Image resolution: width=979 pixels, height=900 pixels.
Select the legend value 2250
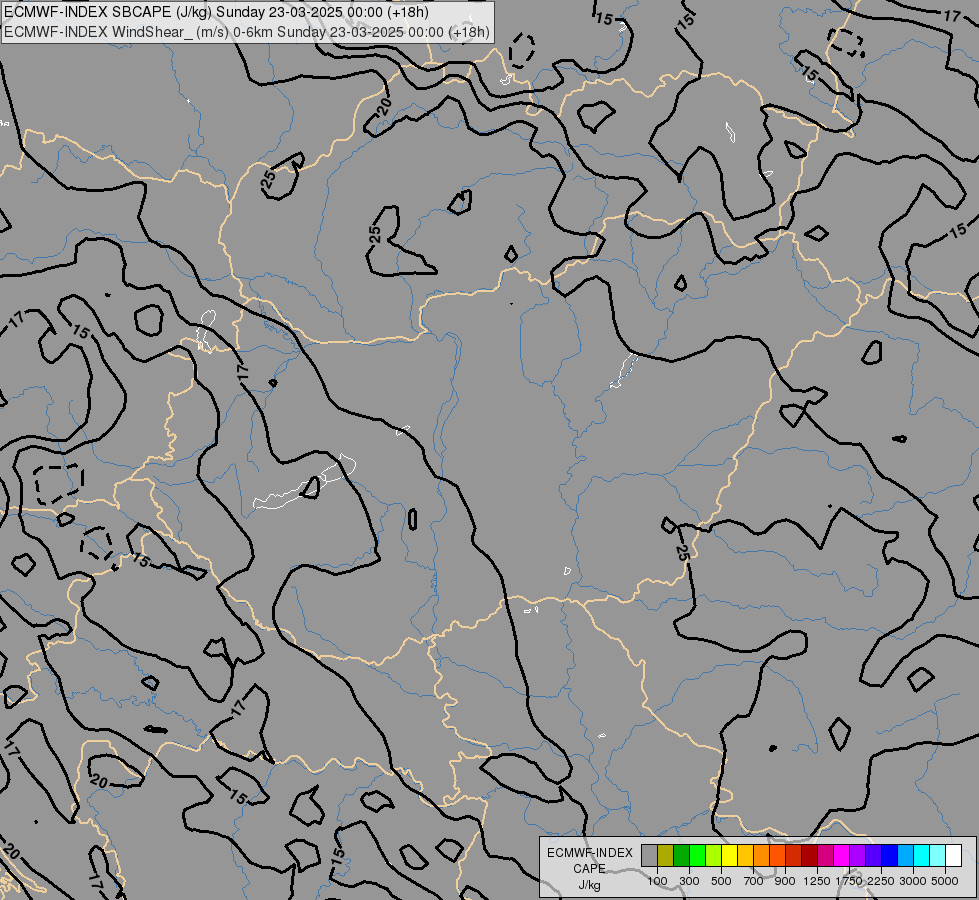click(881, 881)
